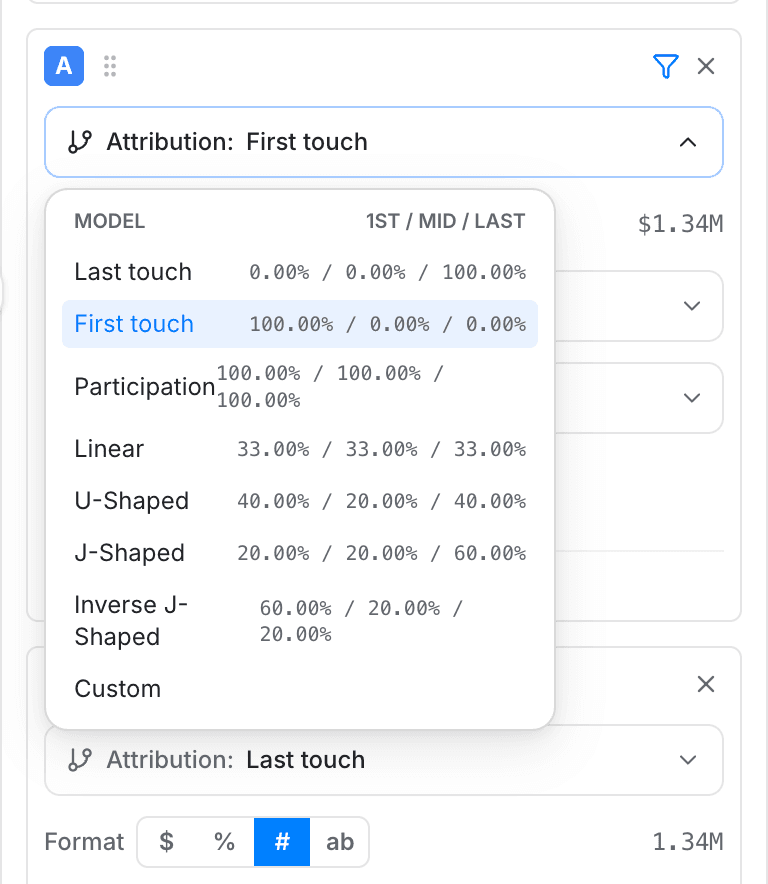Choose the Last touch attribution model
This screenshot has height=884, width=768.
[300, 272]
